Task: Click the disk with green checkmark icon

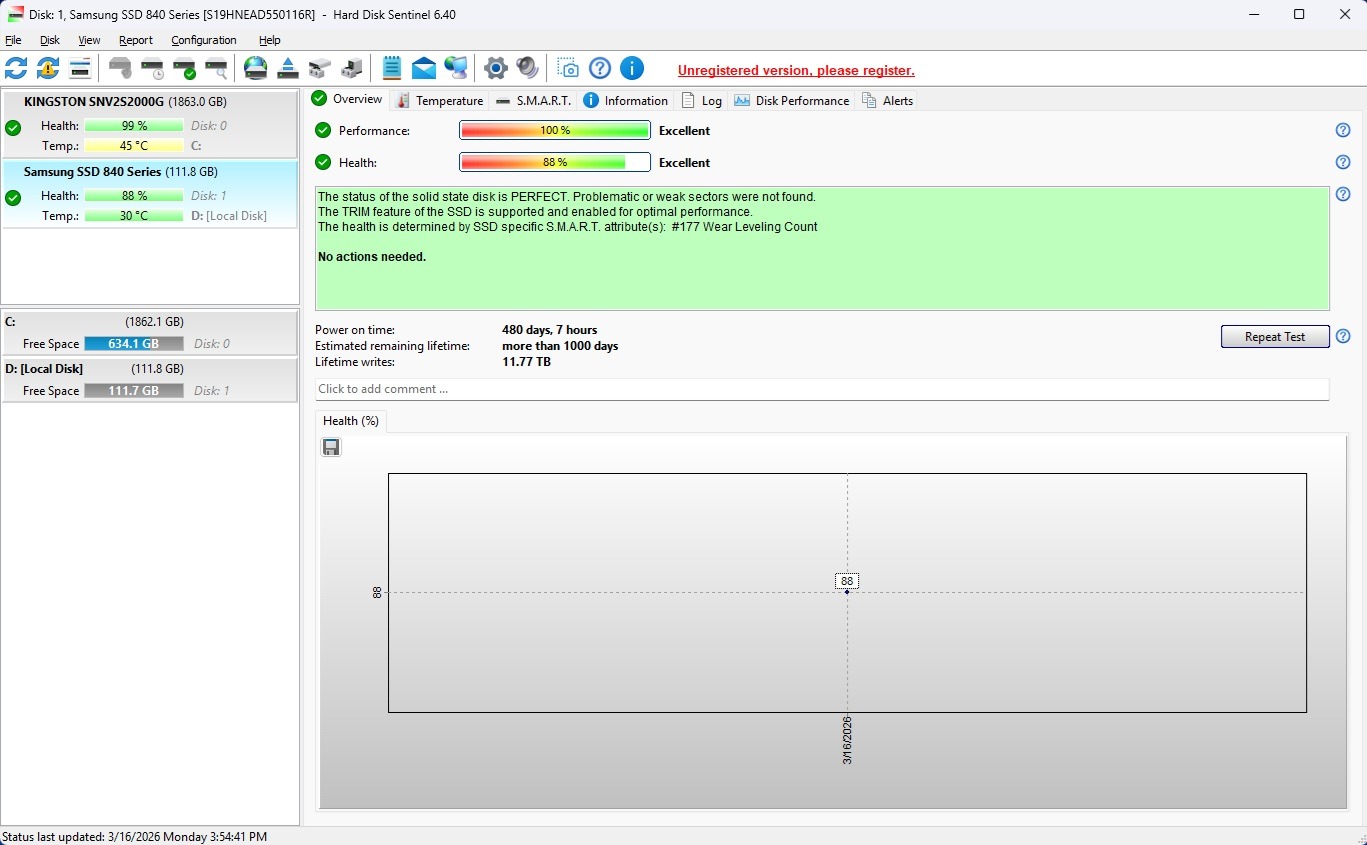Action: [184, 68]
